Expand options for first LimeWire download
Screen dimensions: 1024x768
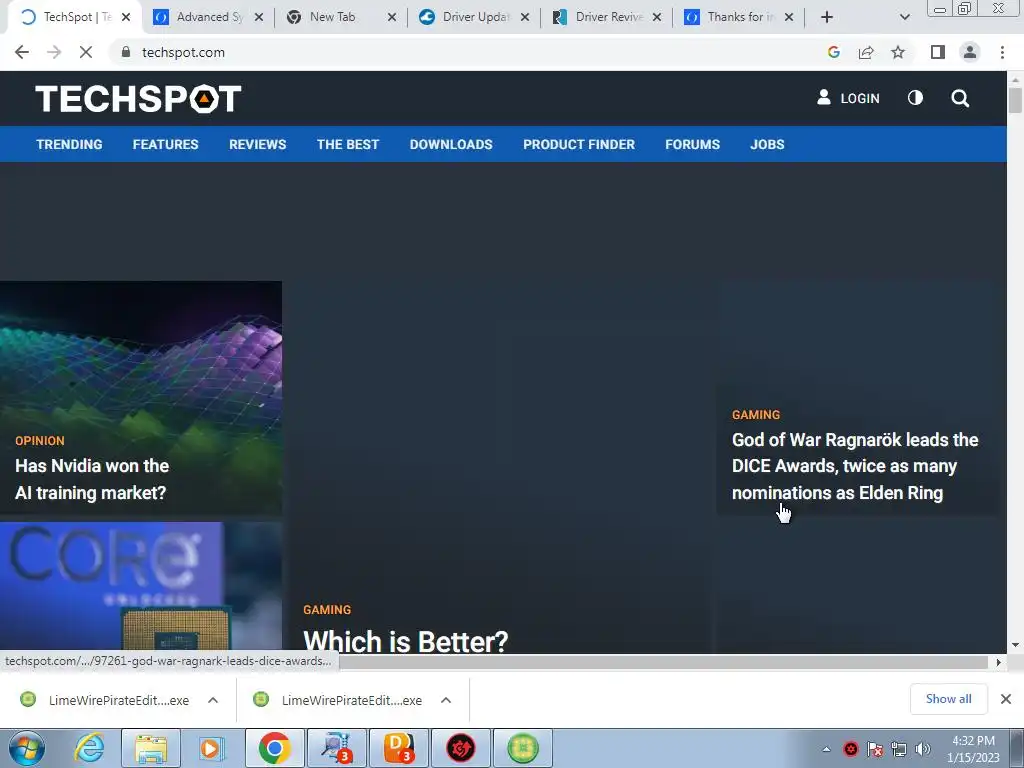point(213,700)
